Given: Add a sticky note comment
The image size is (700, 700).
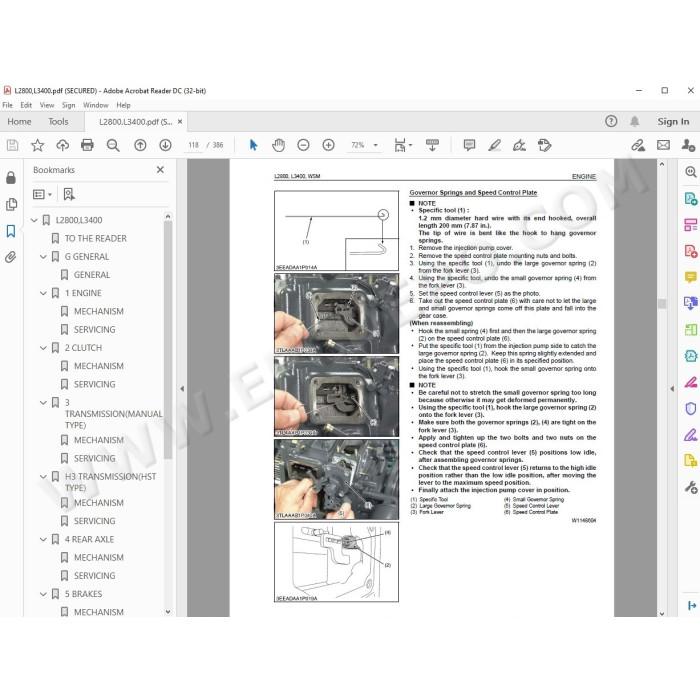Looking at the screenshot, I should [x=469, y=145].
